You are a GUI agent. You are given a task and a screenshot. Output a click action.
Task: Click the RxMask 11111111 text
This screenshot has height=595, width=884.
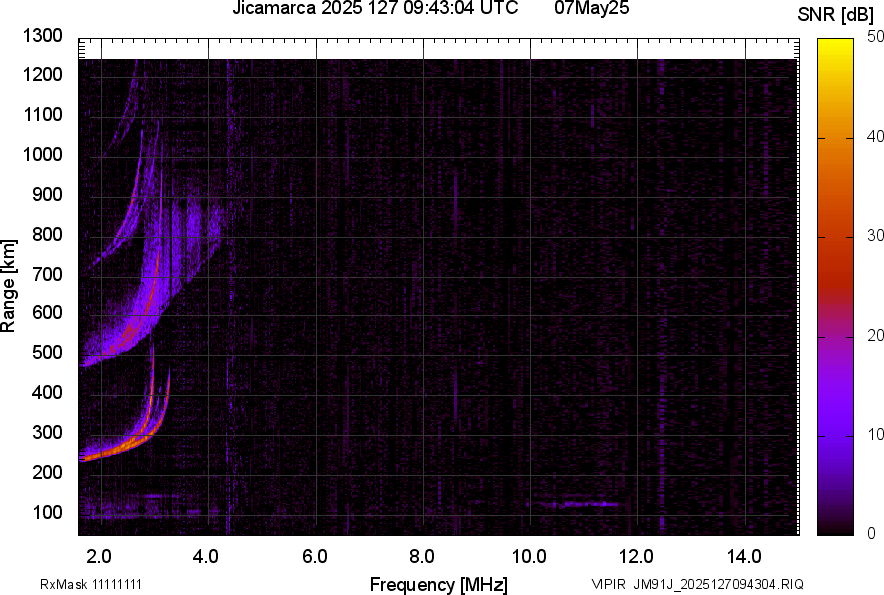91,584
